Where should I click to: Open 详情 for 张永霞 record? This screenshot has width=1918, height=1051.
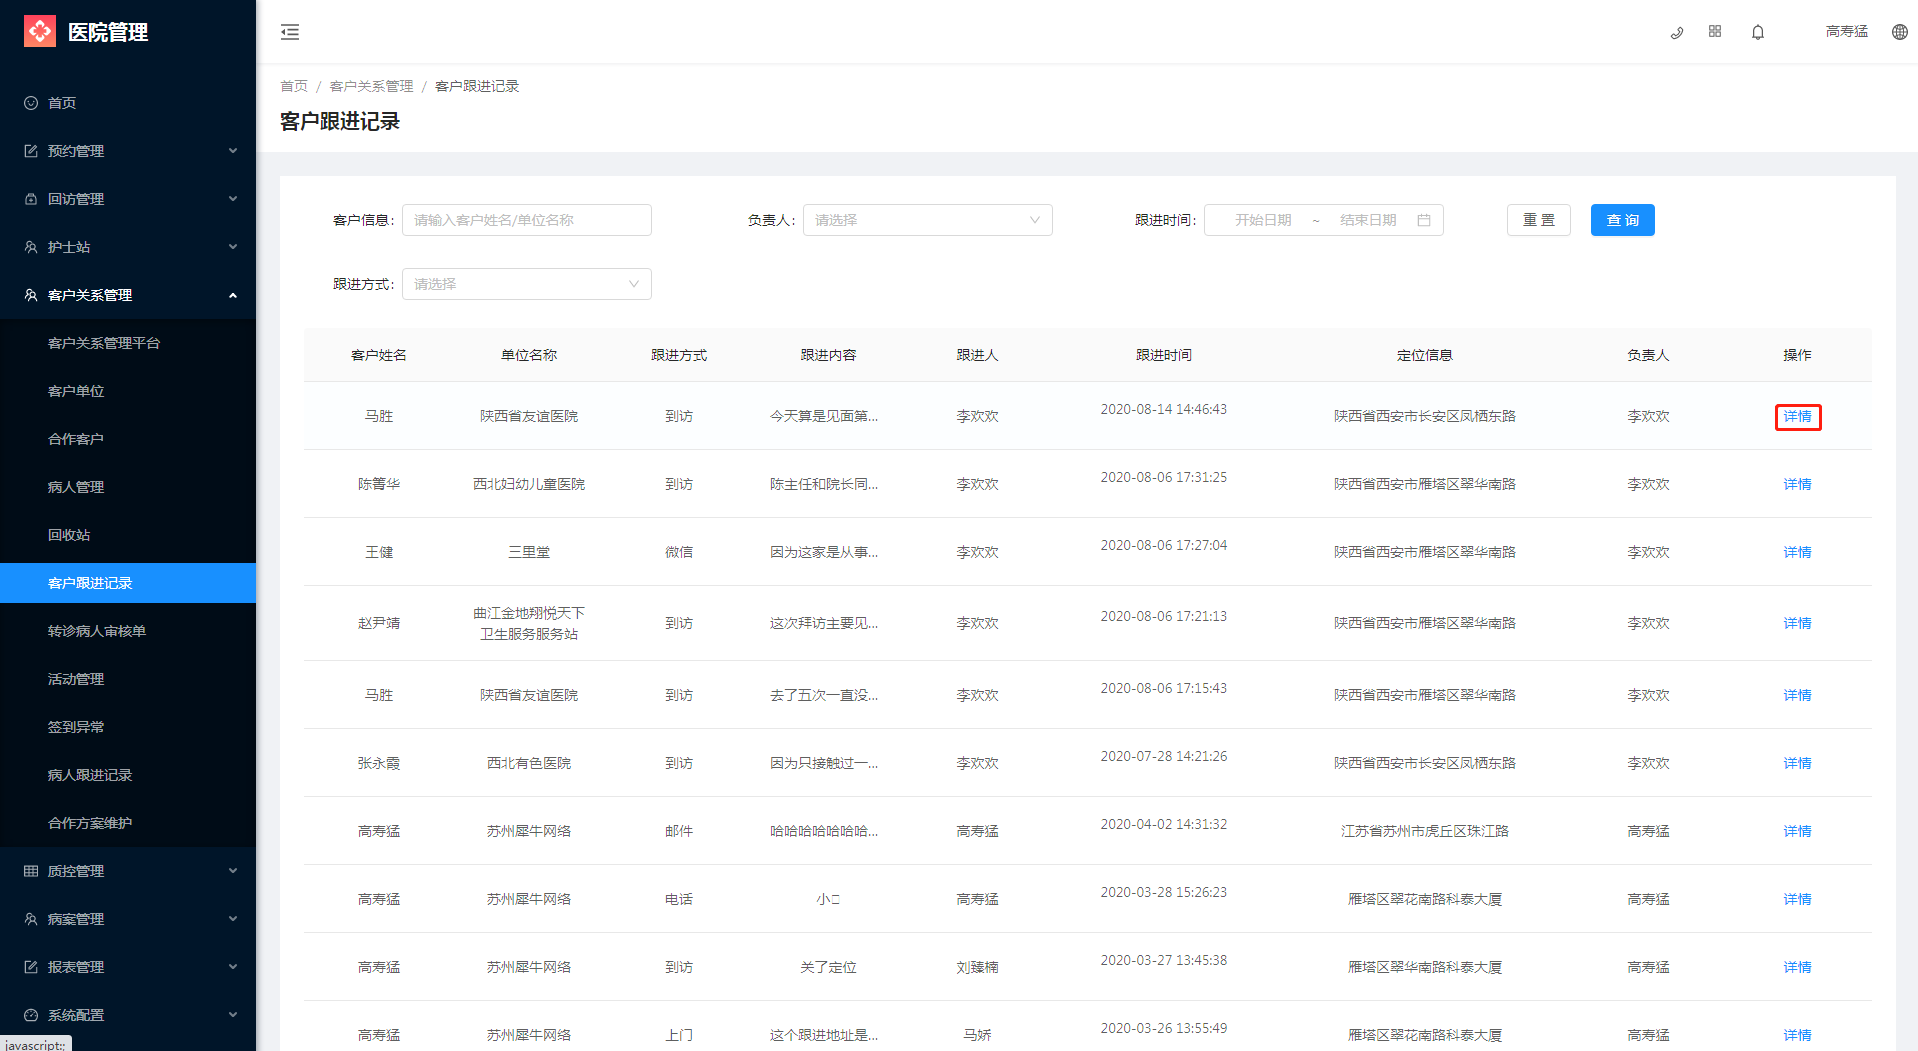1797,763
